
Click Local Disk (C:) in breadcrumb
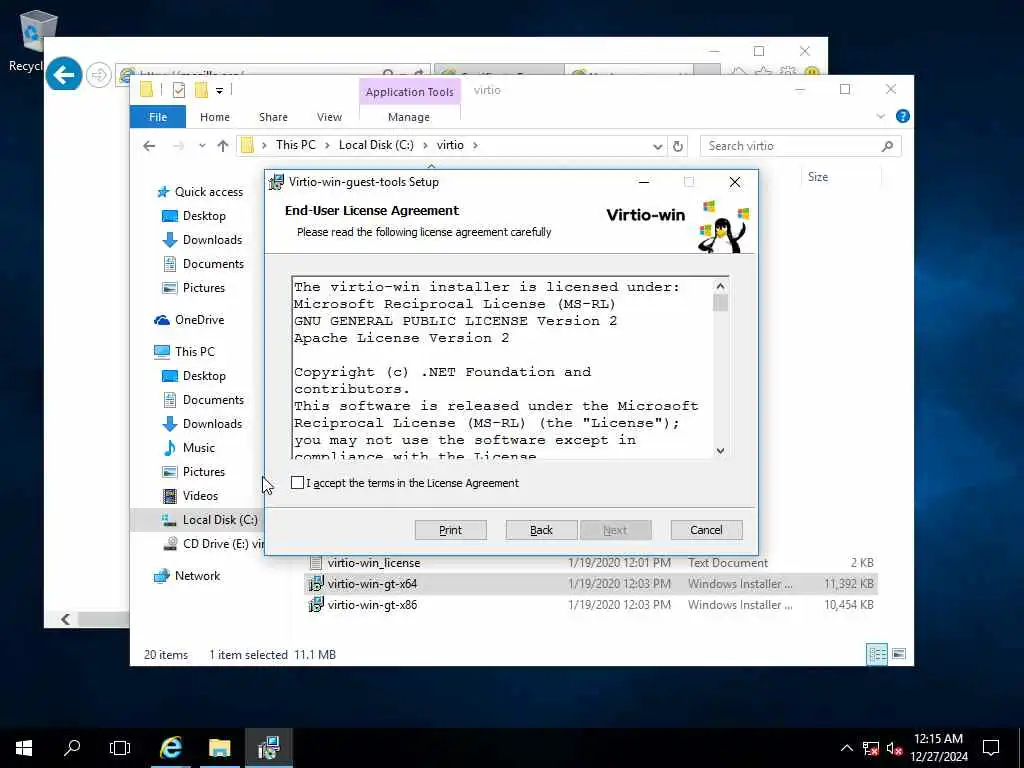click(x=376, y=145)
